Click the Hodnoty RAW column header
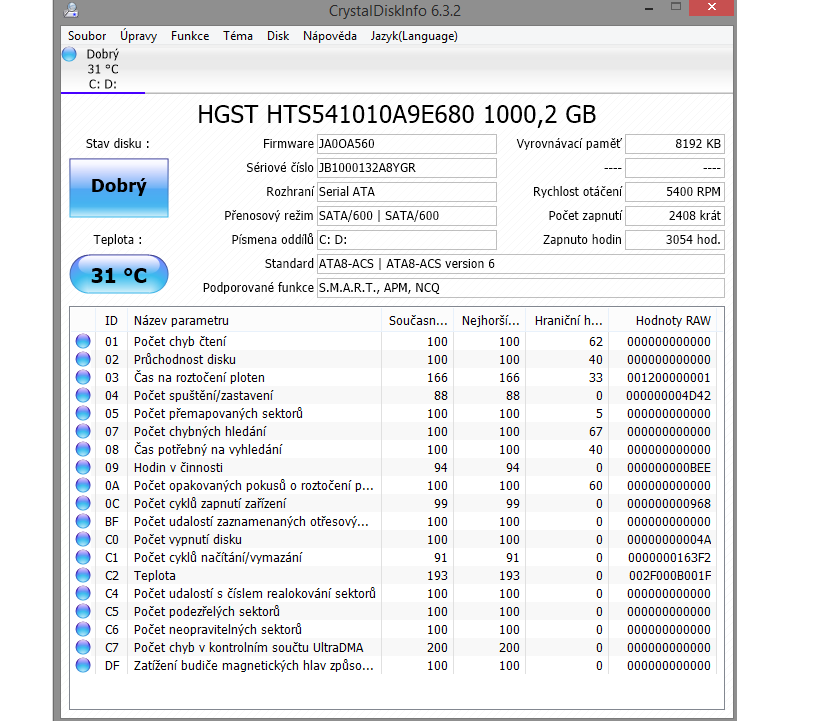Image resolution: width=819 pixels, height=723 pixels. pos(663,320)
